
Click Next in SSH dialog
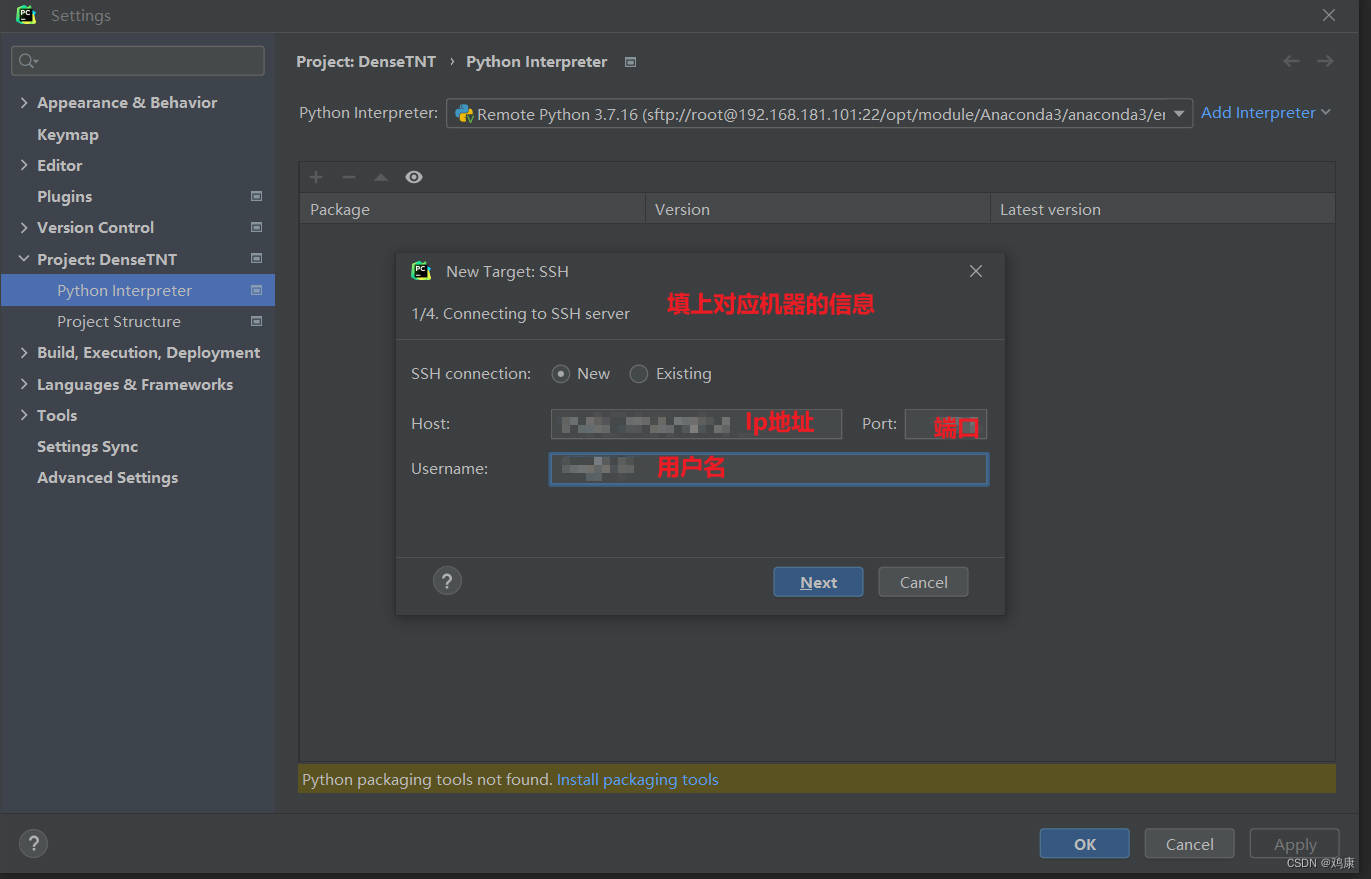point(818,582)
